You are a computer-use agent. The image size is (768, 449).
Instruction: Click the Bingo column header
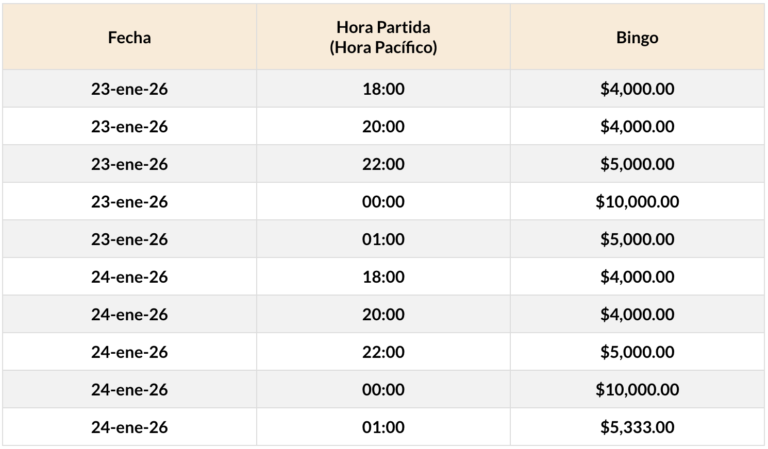click(x=637, y=38)
